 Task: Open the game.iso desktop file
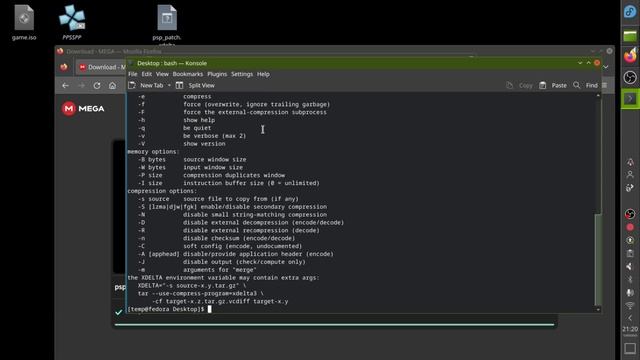pyautogui.click(x=24, y=23)
